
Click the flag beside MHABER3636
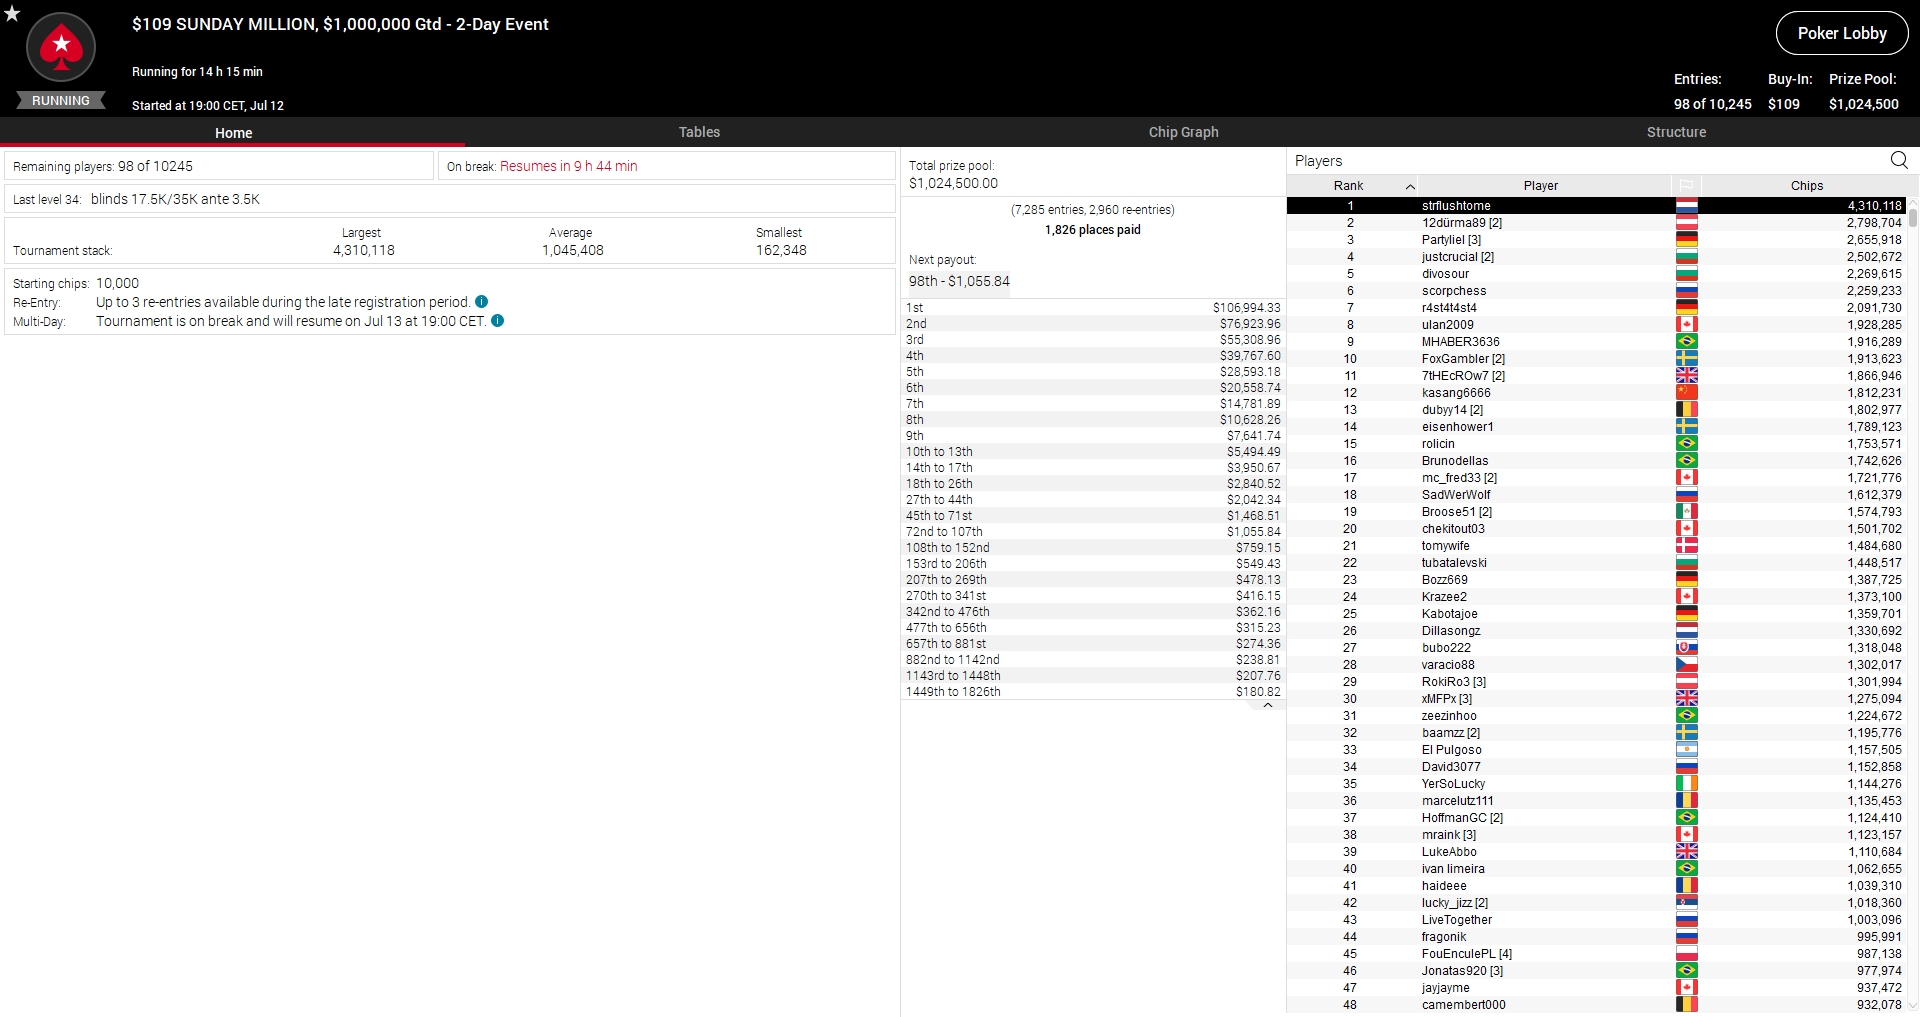1686,341
